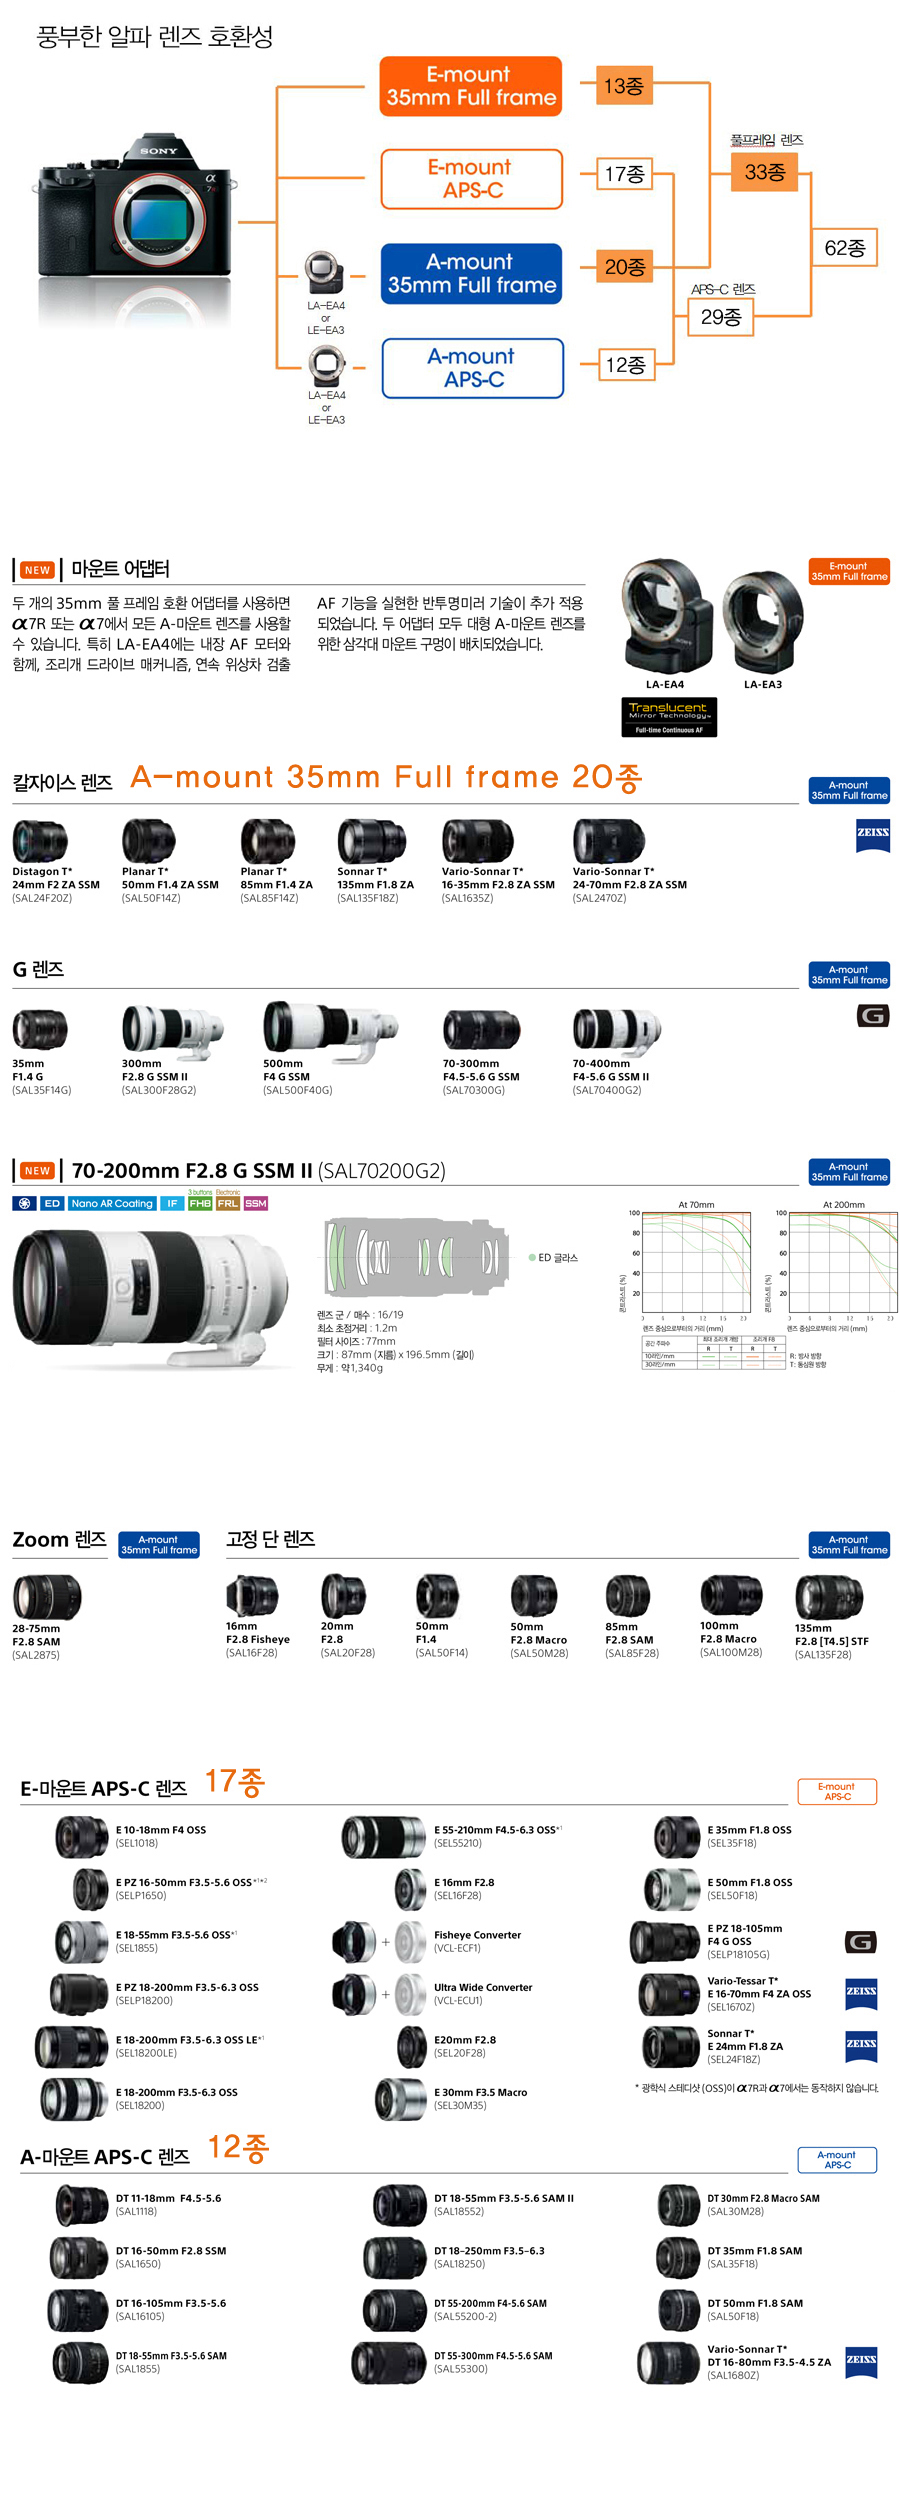Click the Ultra Wide Converter VCL-ECU1 item
This screenshot has width=900, height=2500.
click(378, 1993)
